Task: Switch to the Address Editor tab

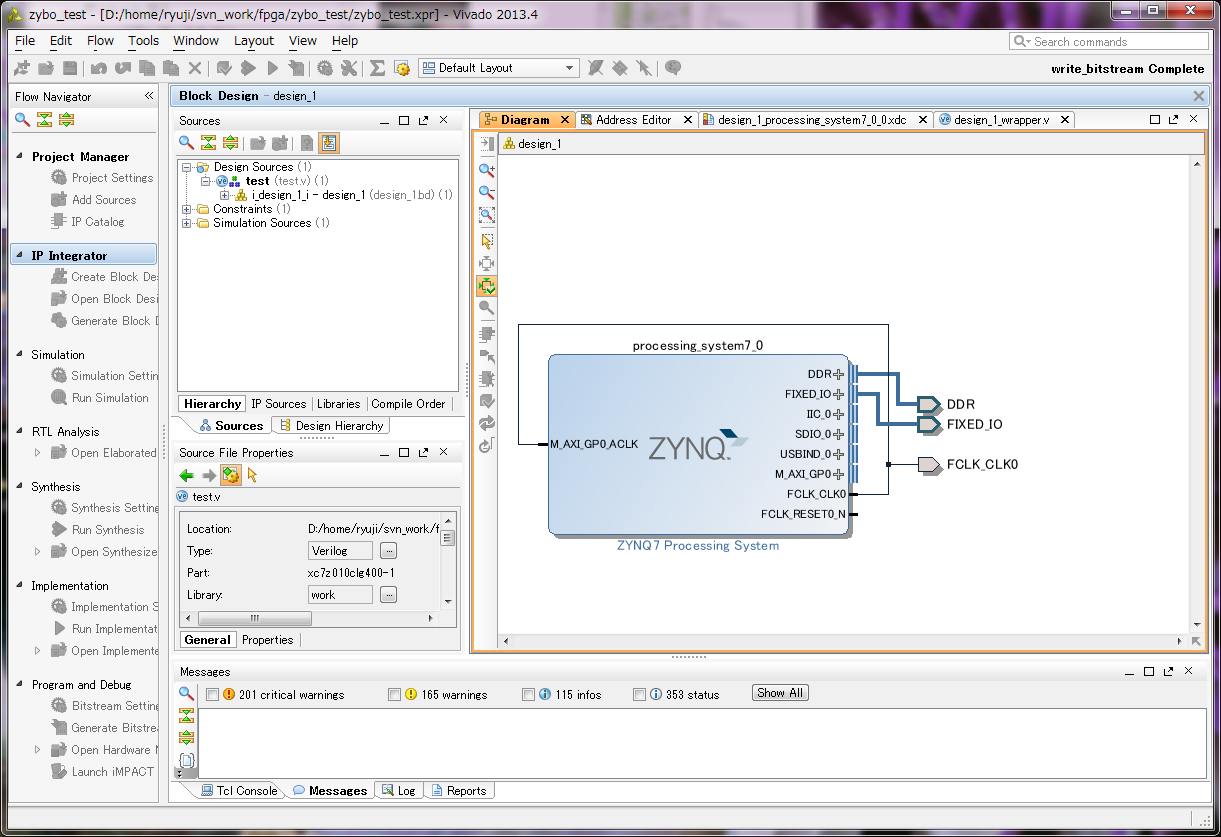Action: [633, 120]
